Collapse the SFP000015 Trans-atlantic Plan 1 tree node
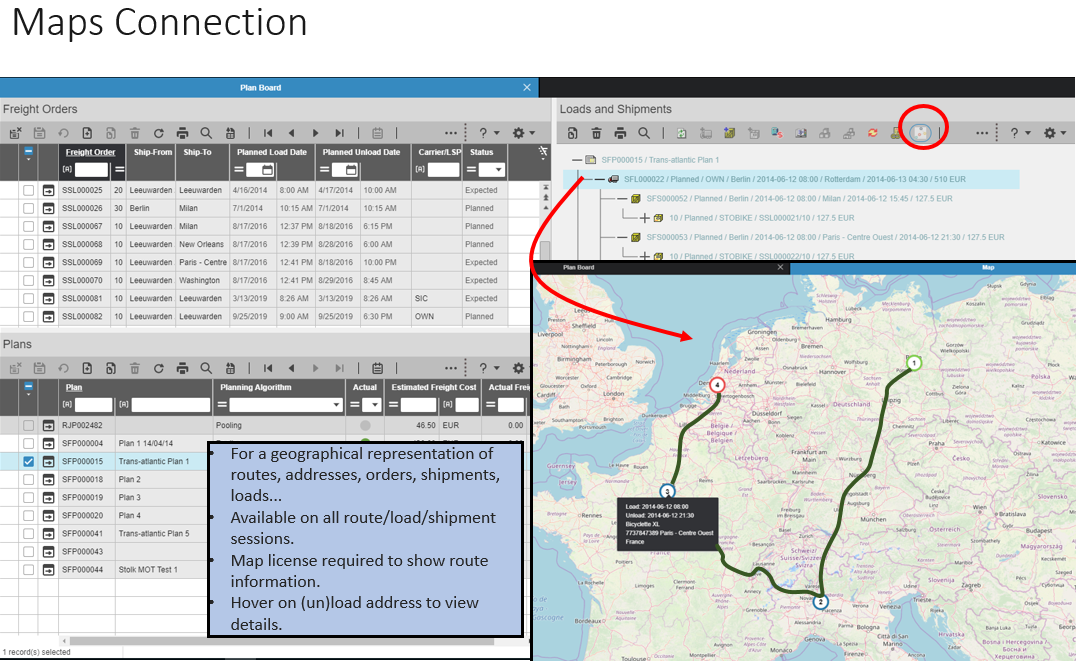The image size is (1076, 661). (577, 160)
